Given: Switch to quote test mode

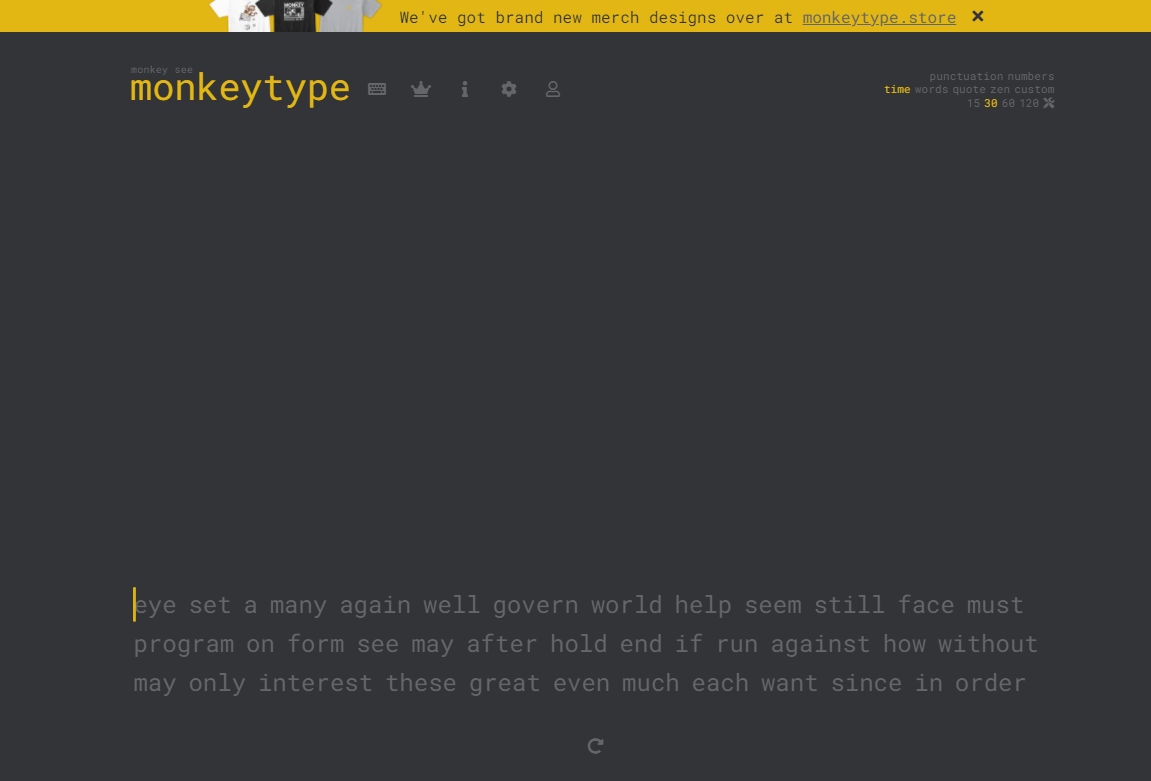Looking at the screenshot, I should (x=969, y=90).
